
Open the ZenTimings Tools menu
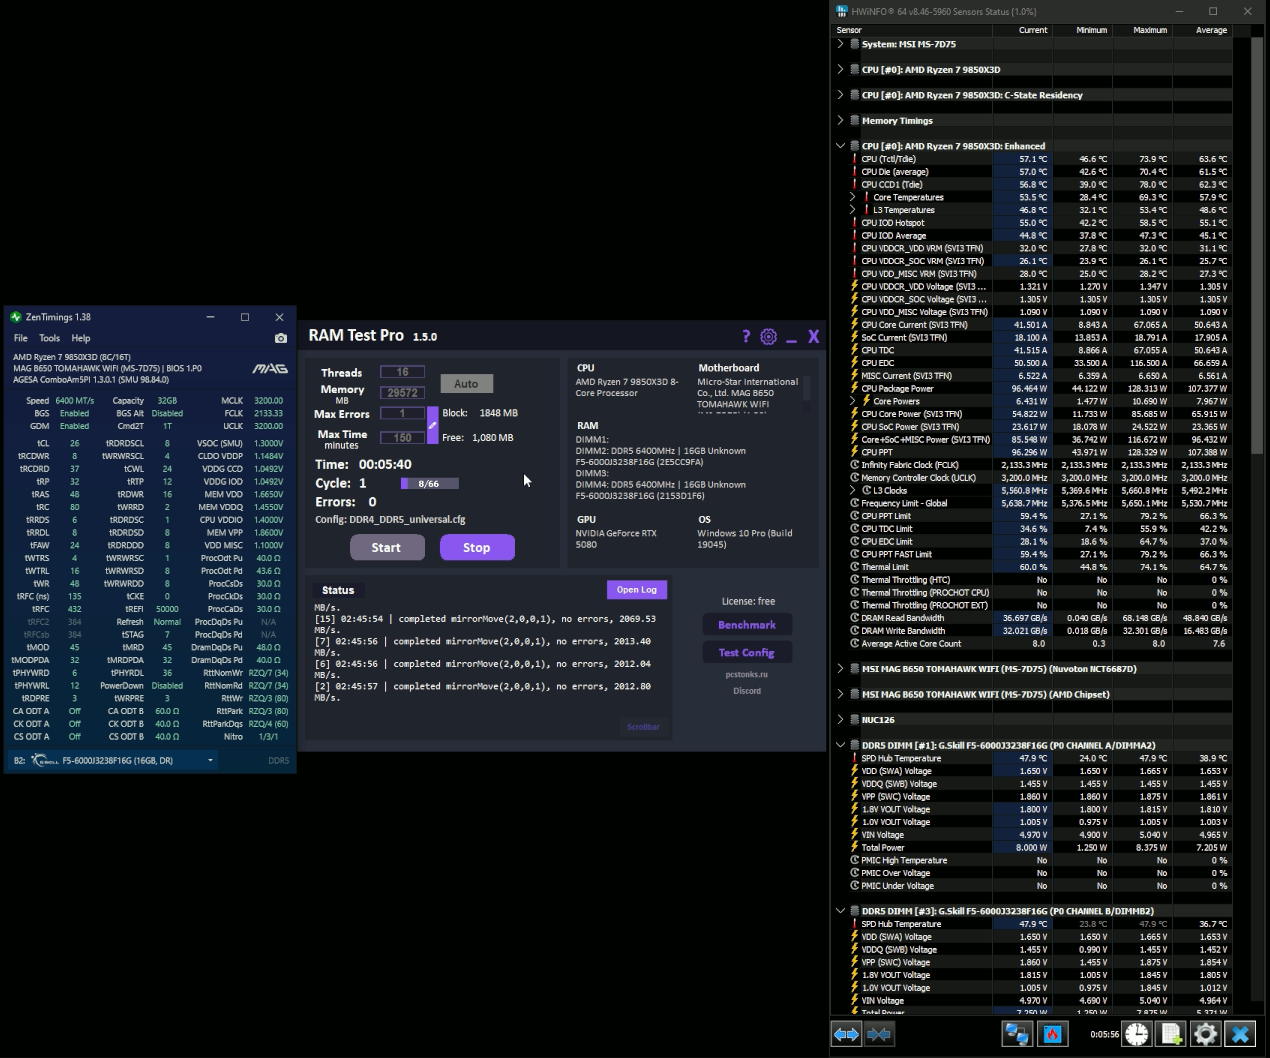tap(49, 338)
